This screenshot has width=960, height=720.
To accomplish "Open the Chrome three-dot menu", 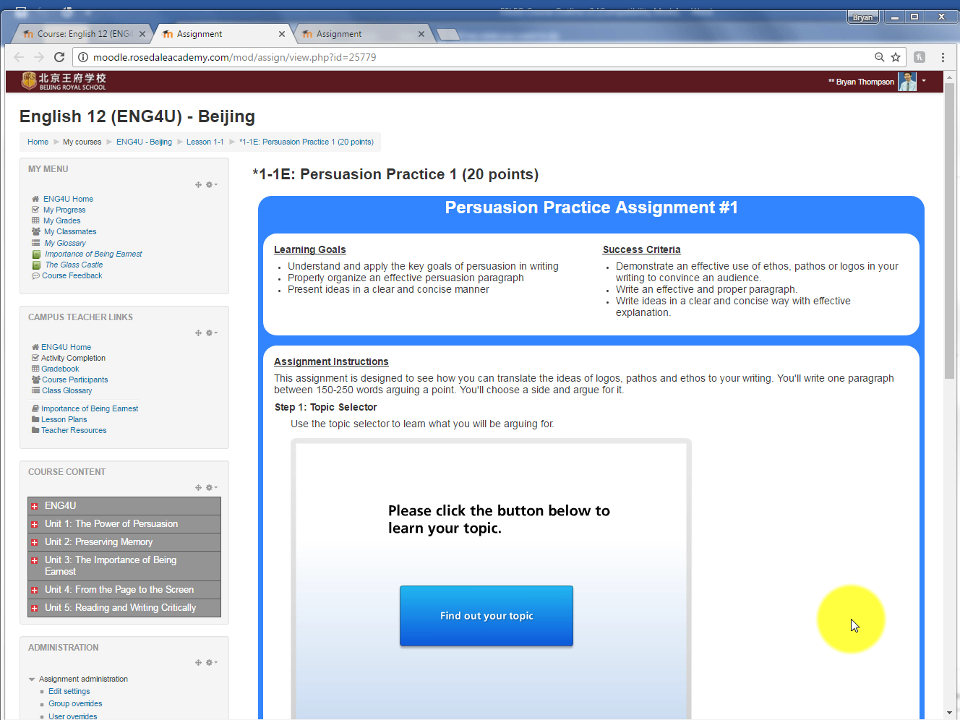I will (x=943, y=57).
